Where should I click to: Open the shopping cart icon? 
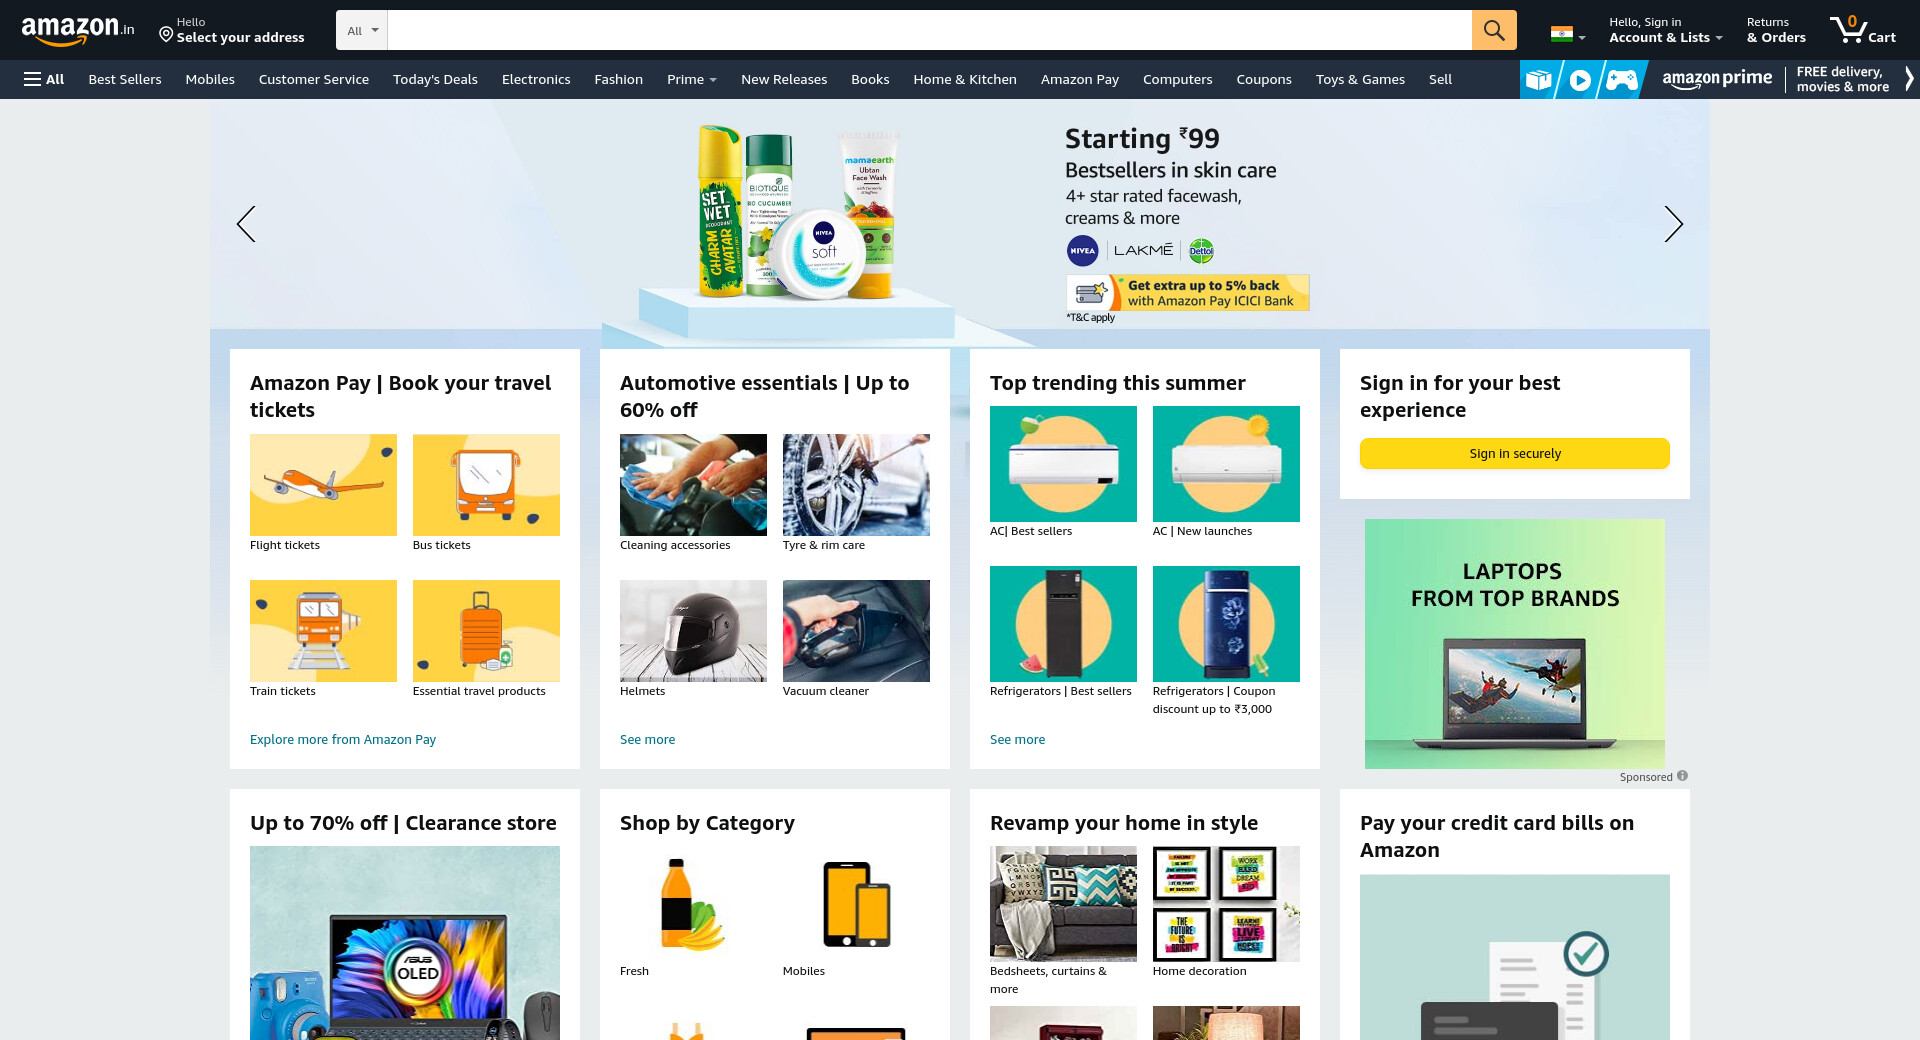click(1862, 30)
